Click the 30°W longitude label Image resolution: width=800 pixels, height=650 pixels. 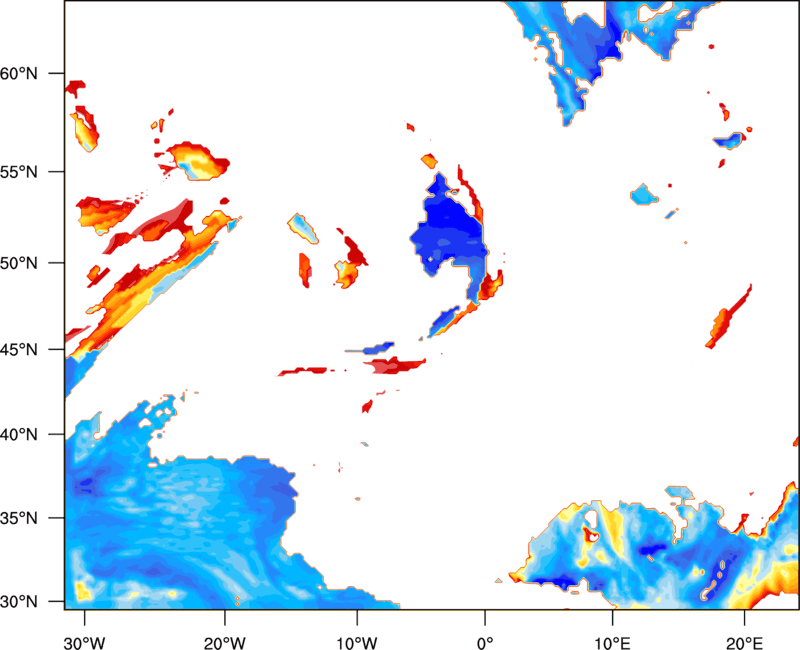(84, 643)
